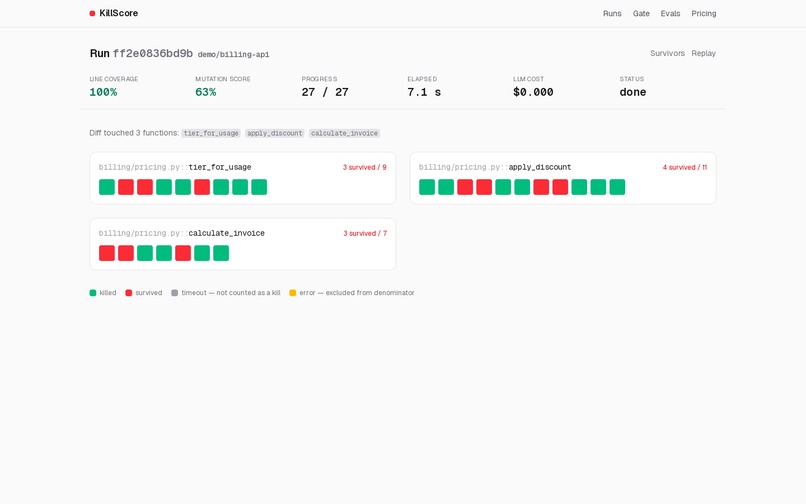Select third mutant square in apply_discount

(x=465, y=187)
